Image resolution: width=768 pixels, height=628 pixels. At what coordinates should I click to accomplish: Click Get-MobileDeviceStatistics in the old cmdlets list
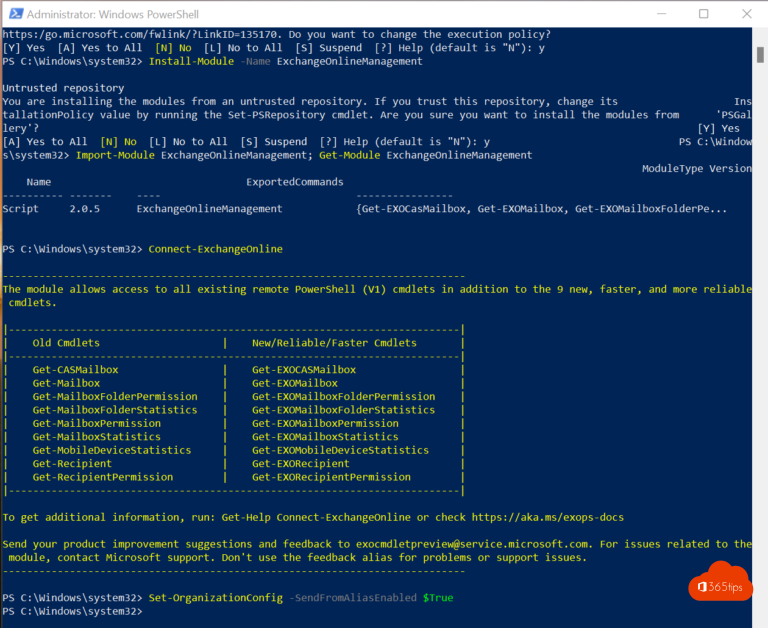point(111,450)
